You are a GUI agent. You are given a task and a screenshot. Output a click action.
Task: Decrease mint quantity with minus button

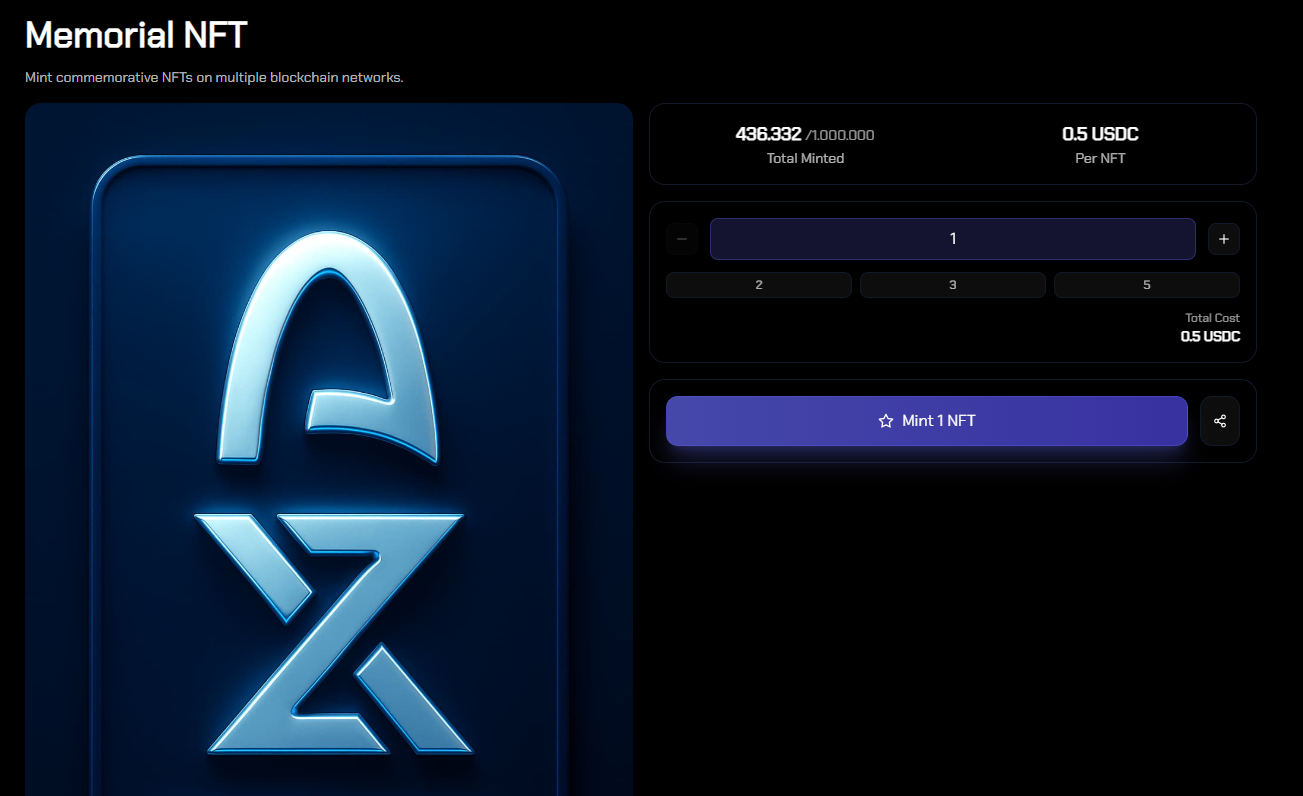[x=682, y=239]
